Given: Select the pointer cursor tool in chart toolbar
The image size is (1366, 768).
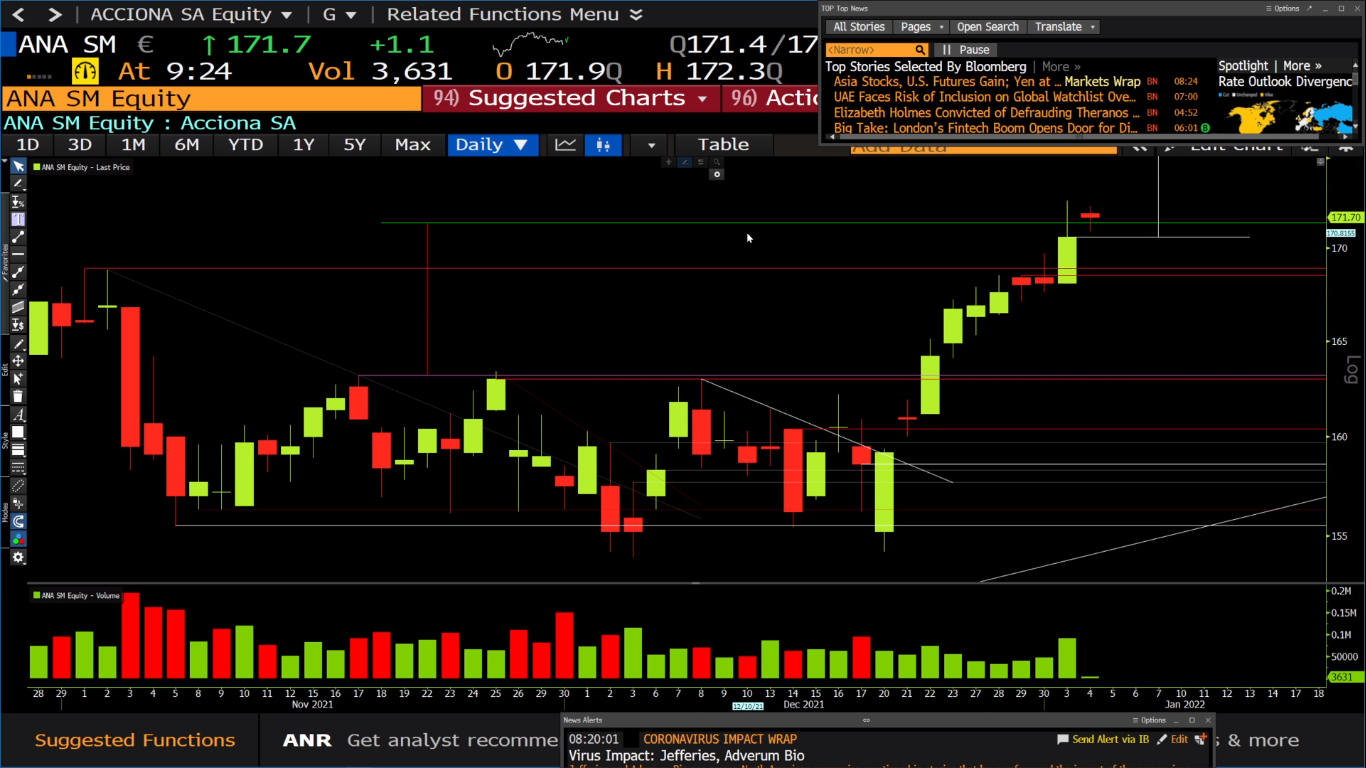Looking at the screenshot, I should (x=18, y=167).
